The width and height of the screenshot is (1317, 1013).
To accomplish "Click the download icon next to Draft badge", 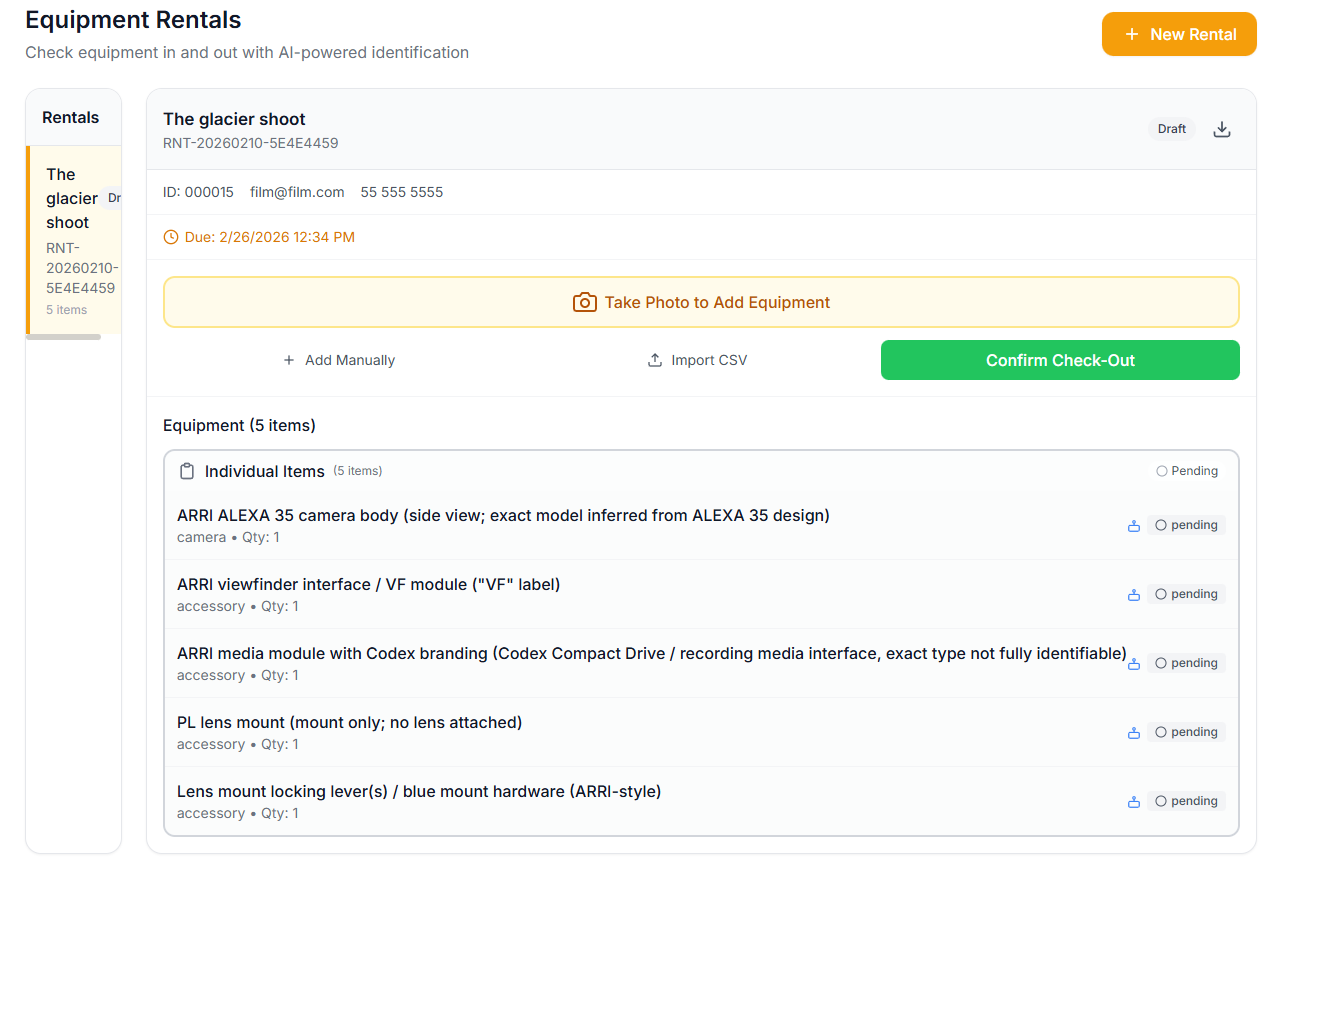I will pyautogui.click(x=1221, y=129).
